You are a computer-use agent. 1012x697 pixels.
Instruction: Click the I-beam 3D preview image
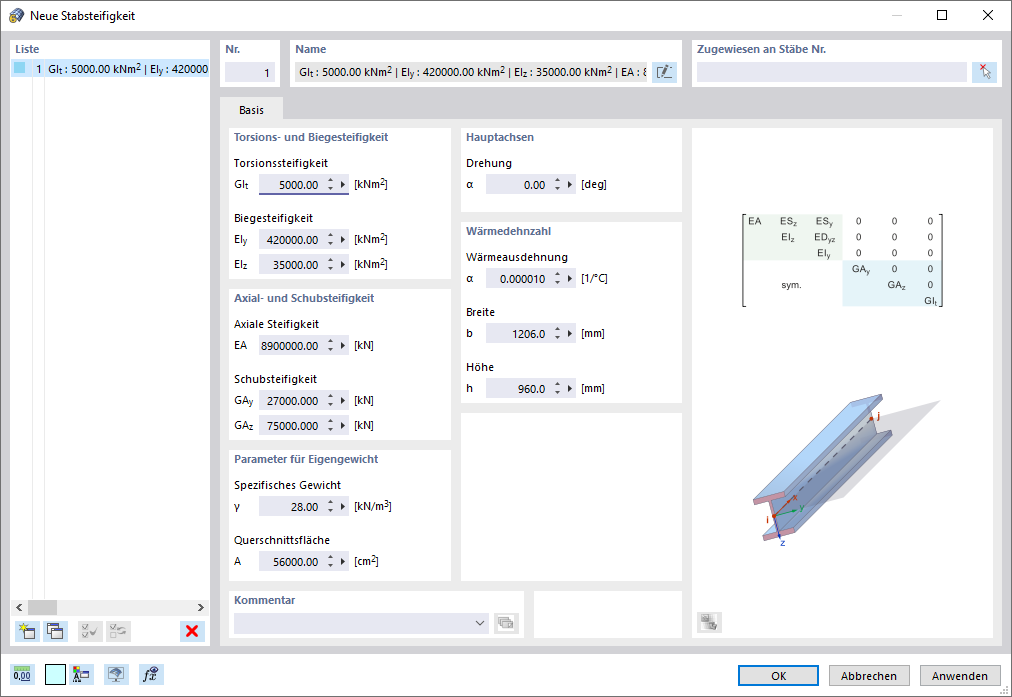coord(845,470)
